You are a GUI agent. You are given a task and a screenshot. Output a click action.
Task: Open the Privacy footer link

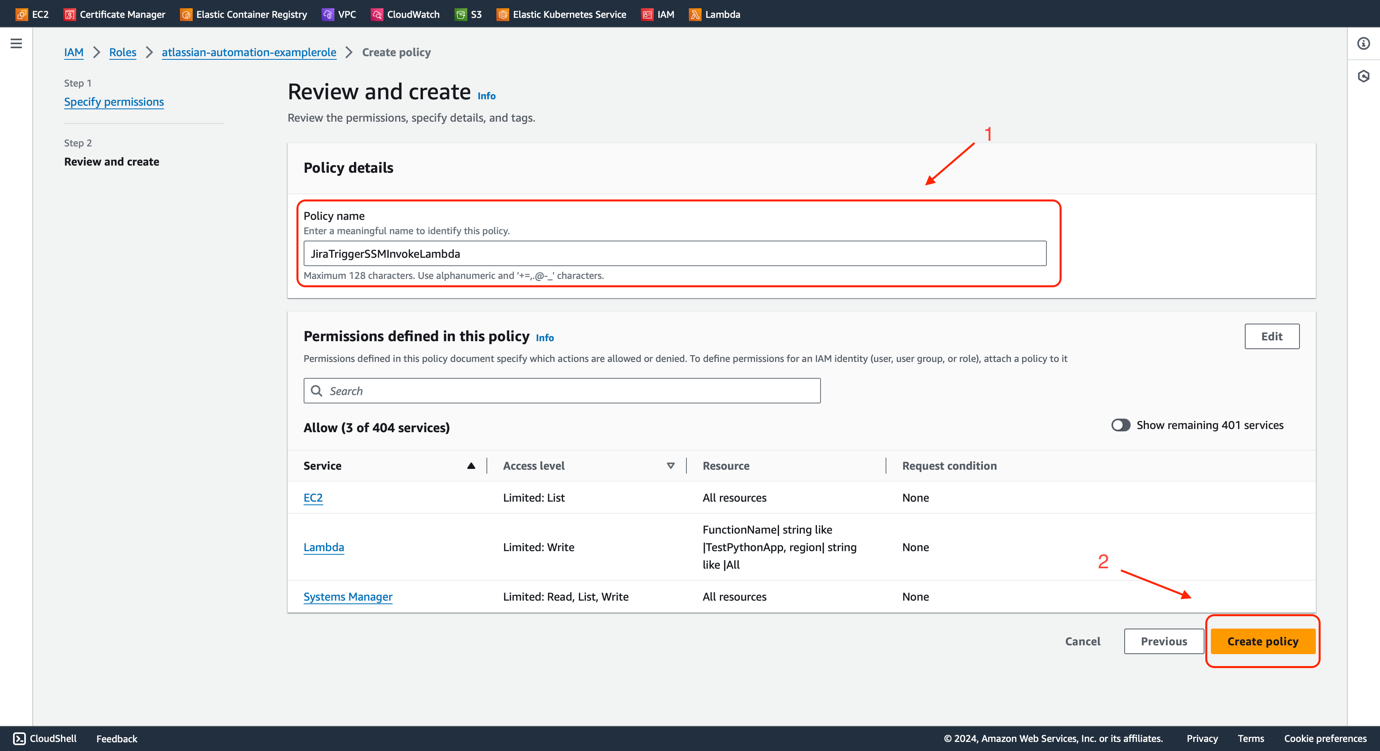click(x=1202, y=739)
